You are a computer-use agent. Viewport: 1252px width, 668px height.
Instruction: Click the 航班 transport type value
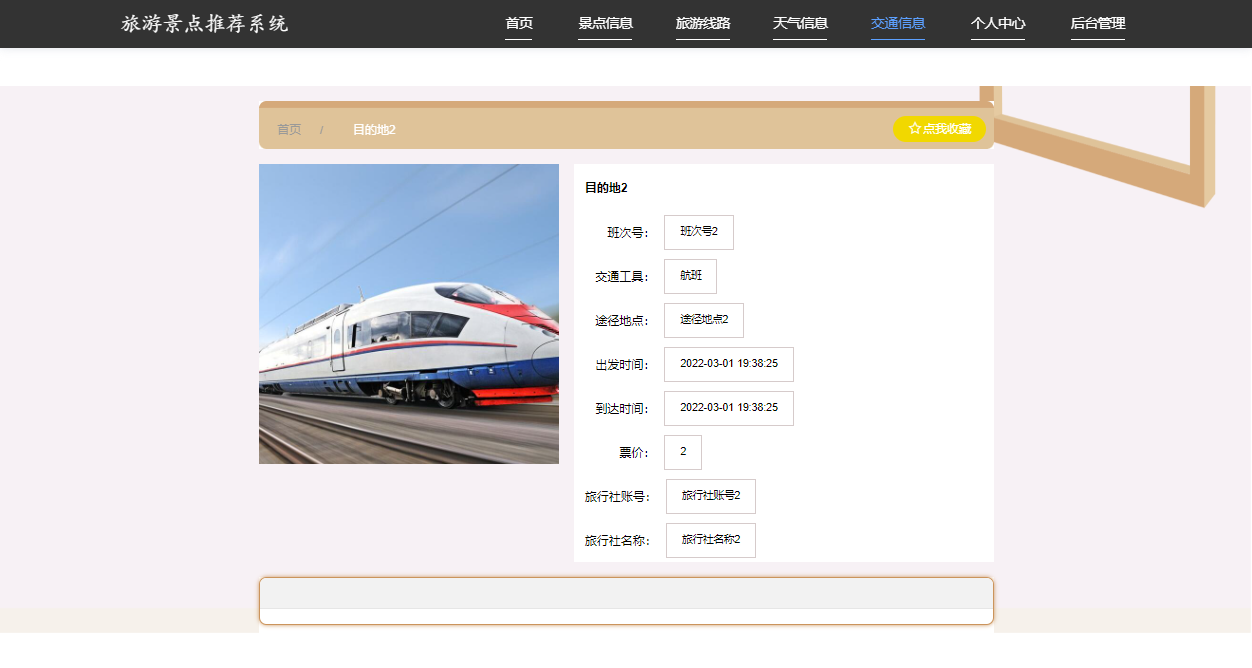691,276
